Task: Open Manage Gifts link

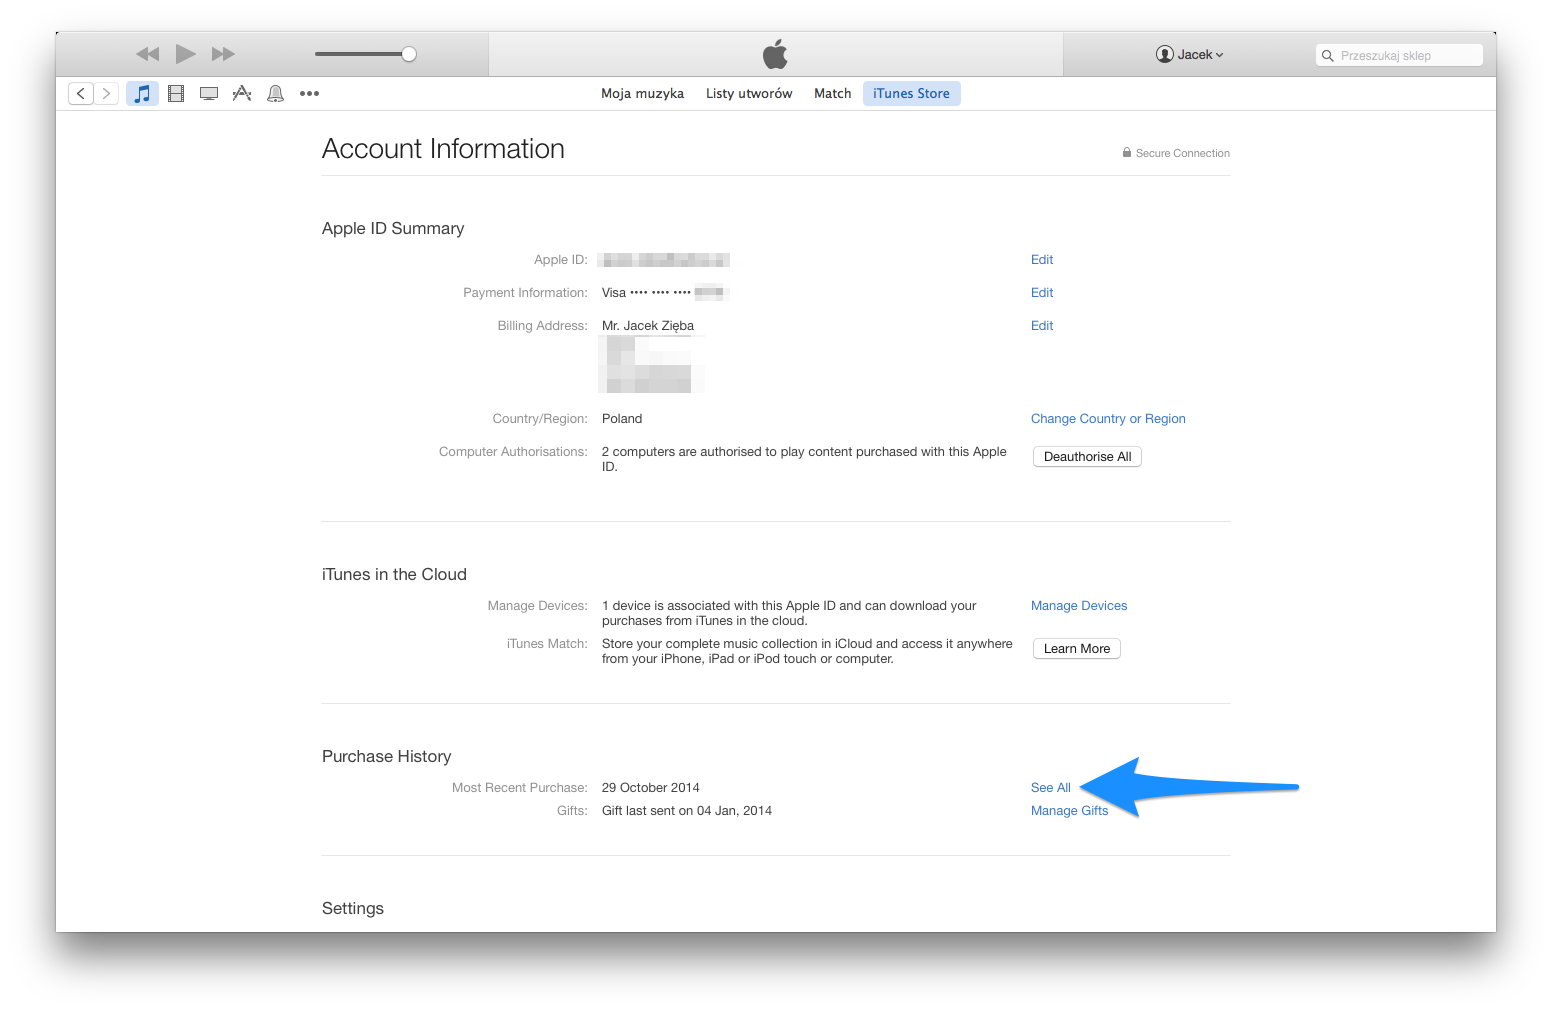Action: tap(1069, 810)
